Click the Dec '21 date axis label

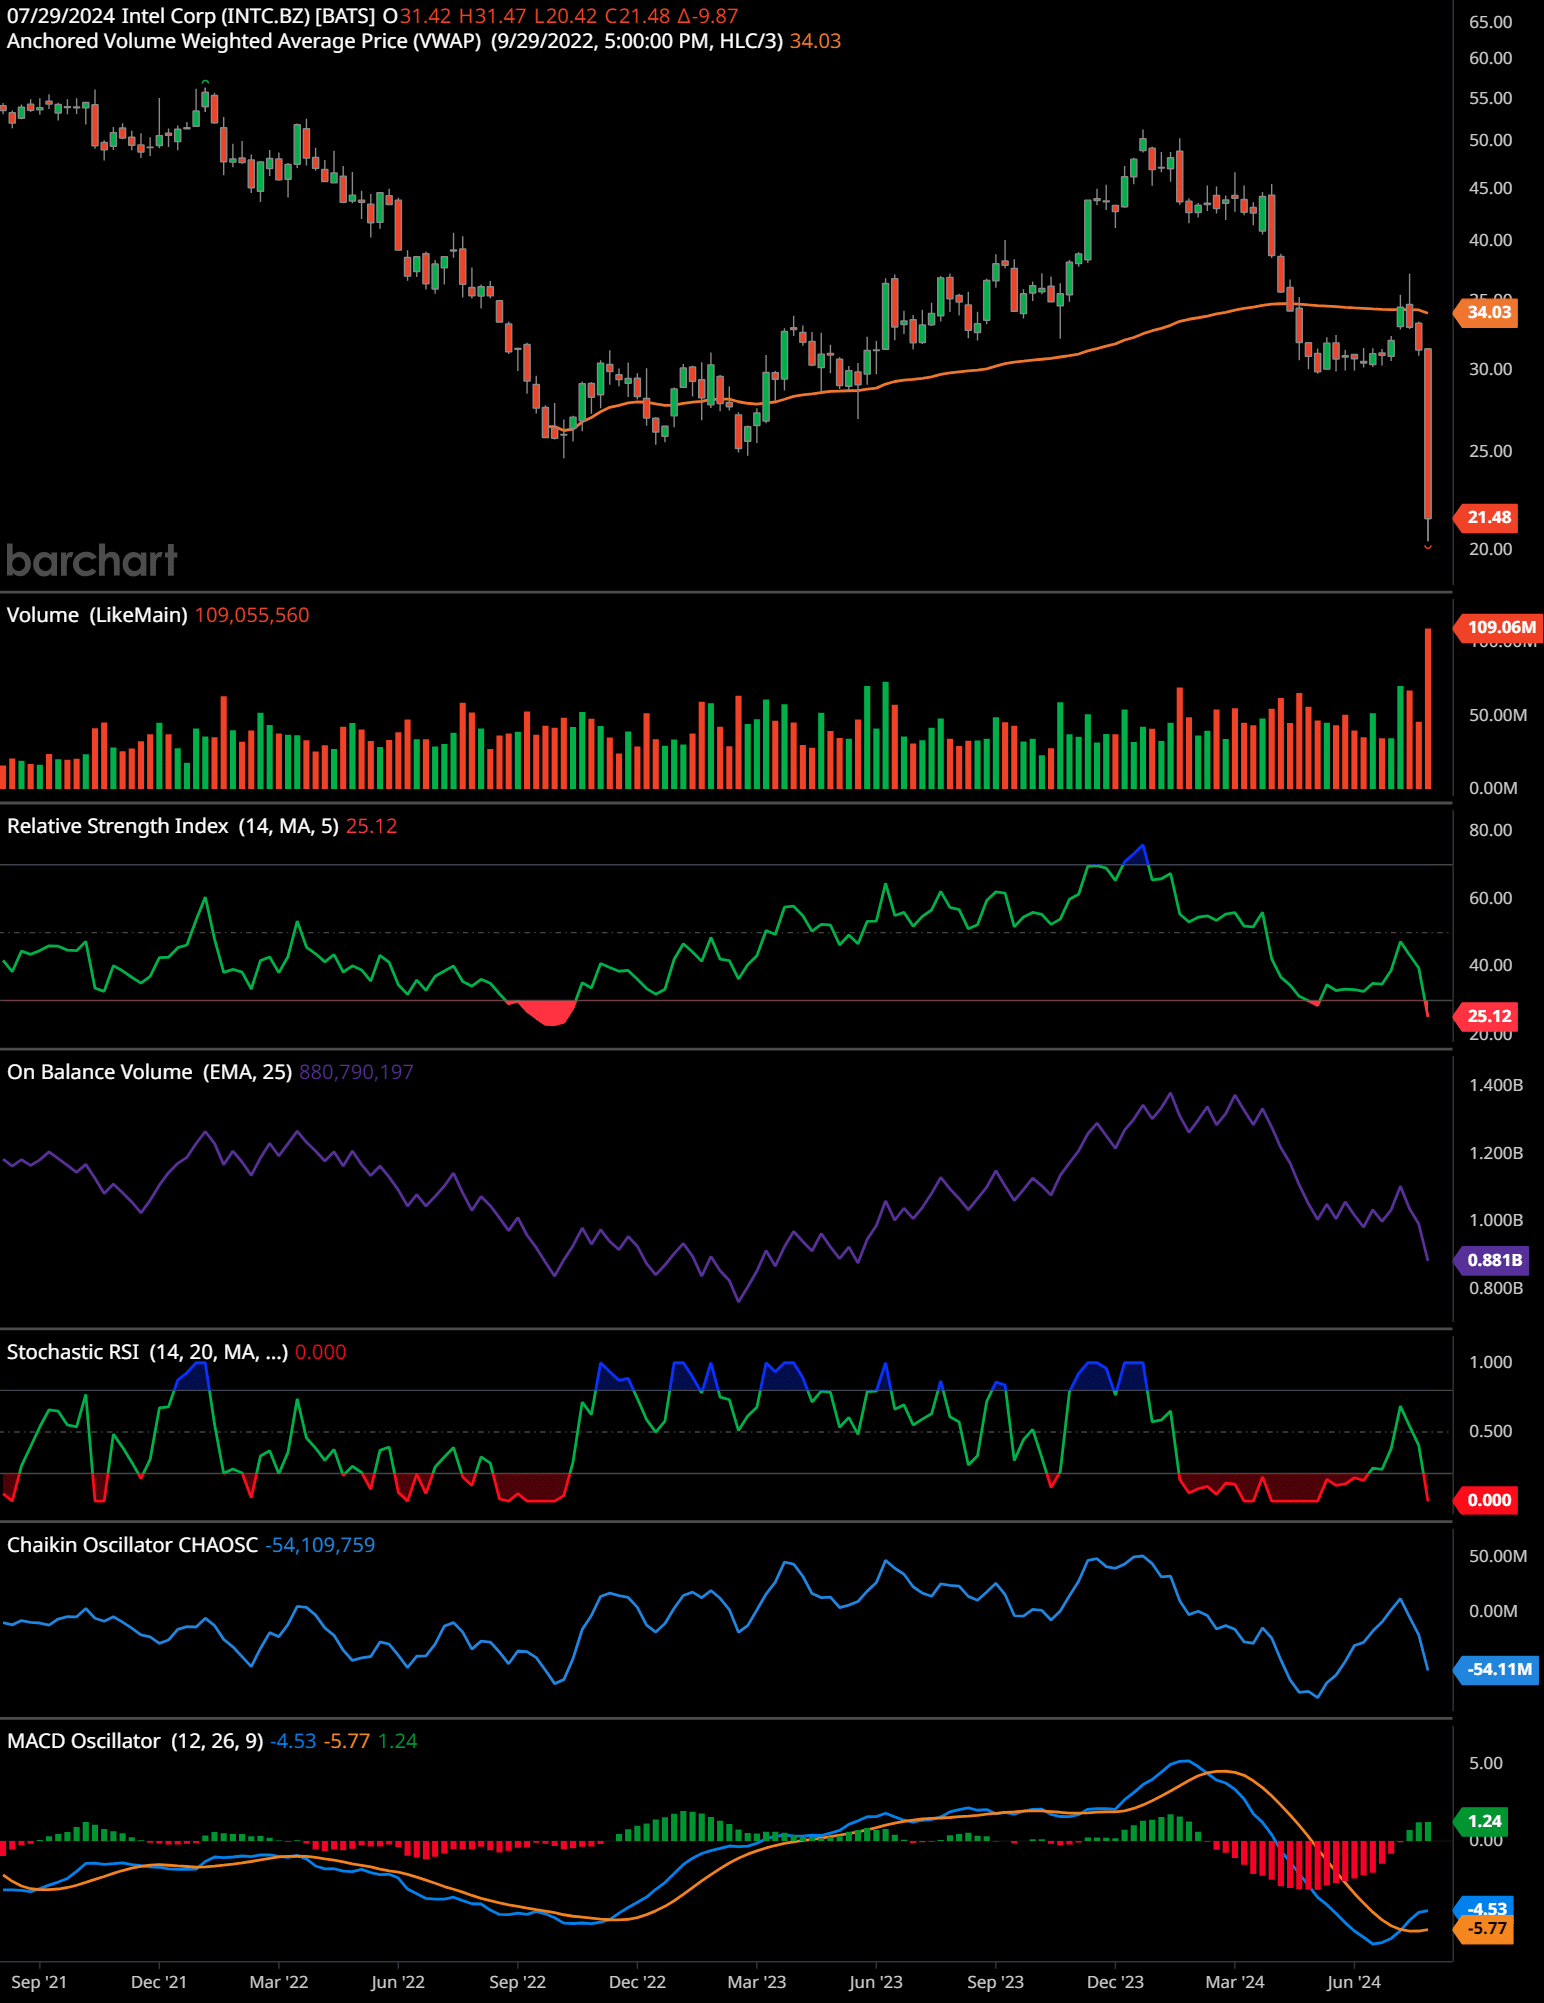159,1982
